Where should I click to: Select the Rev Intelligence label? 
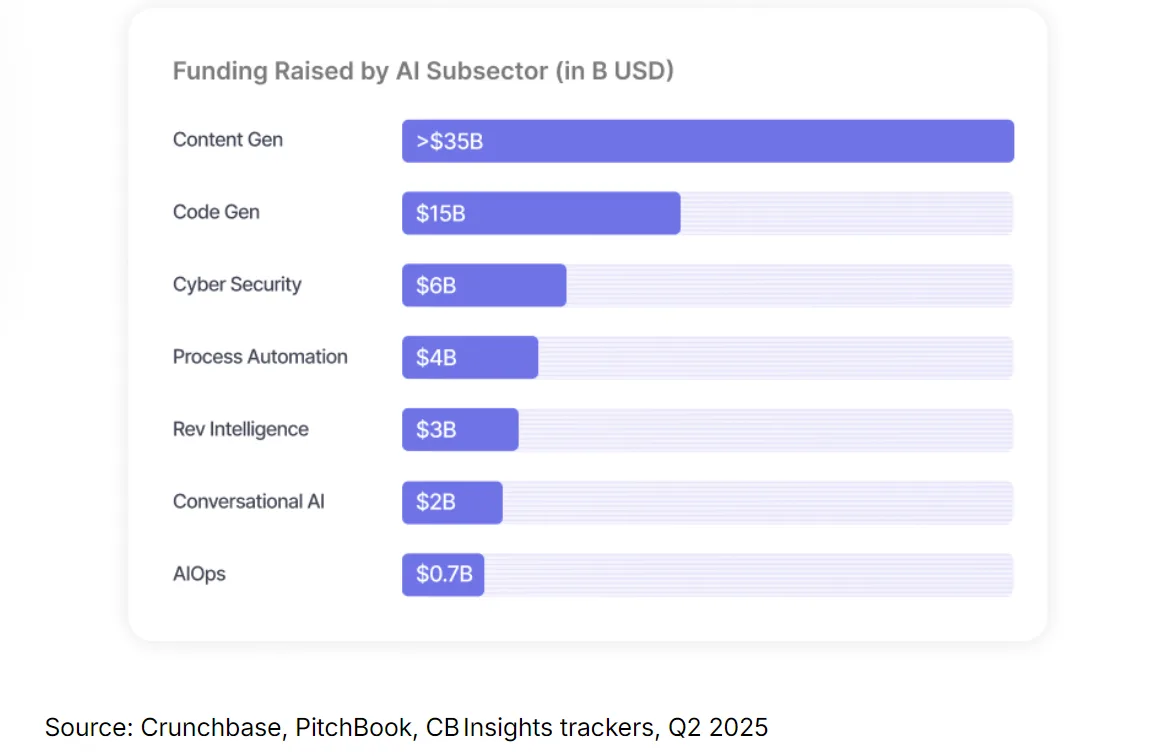[x=240, y=429]
